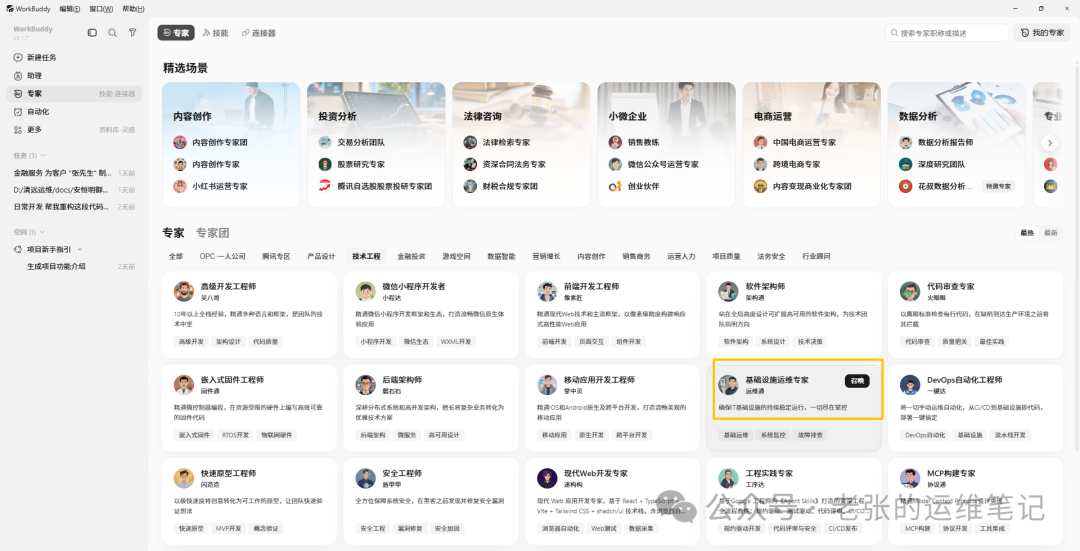
Task: Click the filter funnel icon in sidebar
Action: pyautogui.click(x=133, y=32)
